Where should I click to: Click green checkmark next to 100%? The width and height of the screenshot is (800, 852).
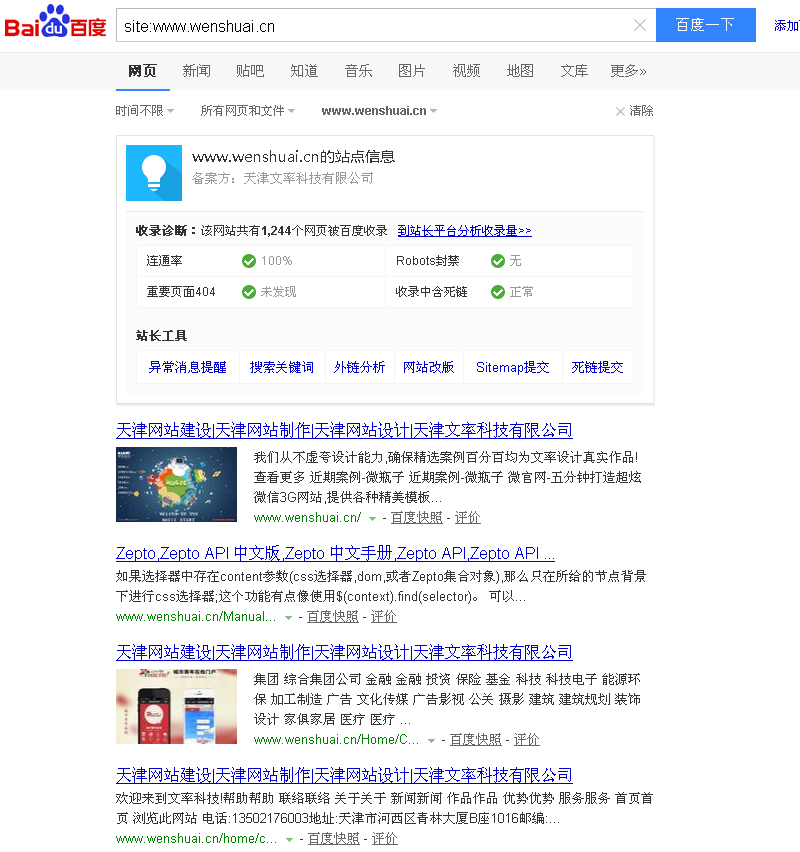(249, 261)
